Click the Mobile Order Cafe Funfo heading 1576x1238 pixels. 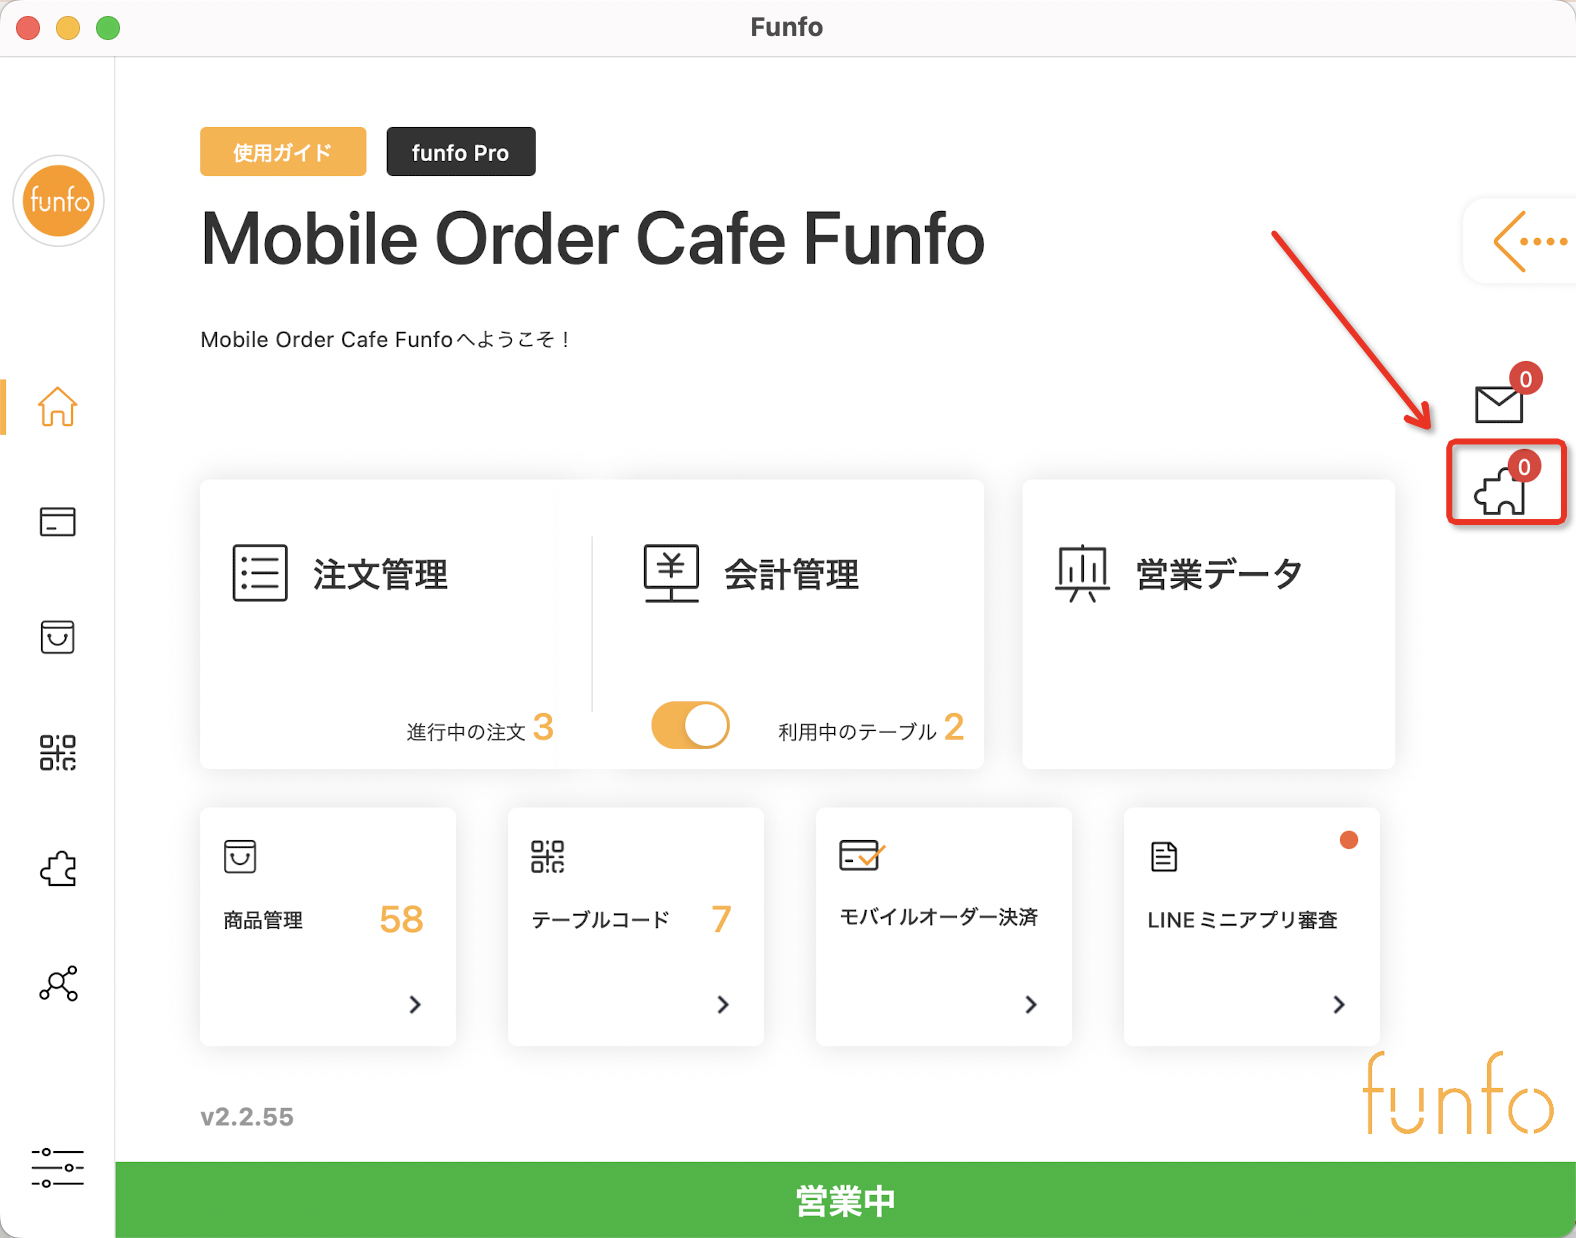(593, 240)
